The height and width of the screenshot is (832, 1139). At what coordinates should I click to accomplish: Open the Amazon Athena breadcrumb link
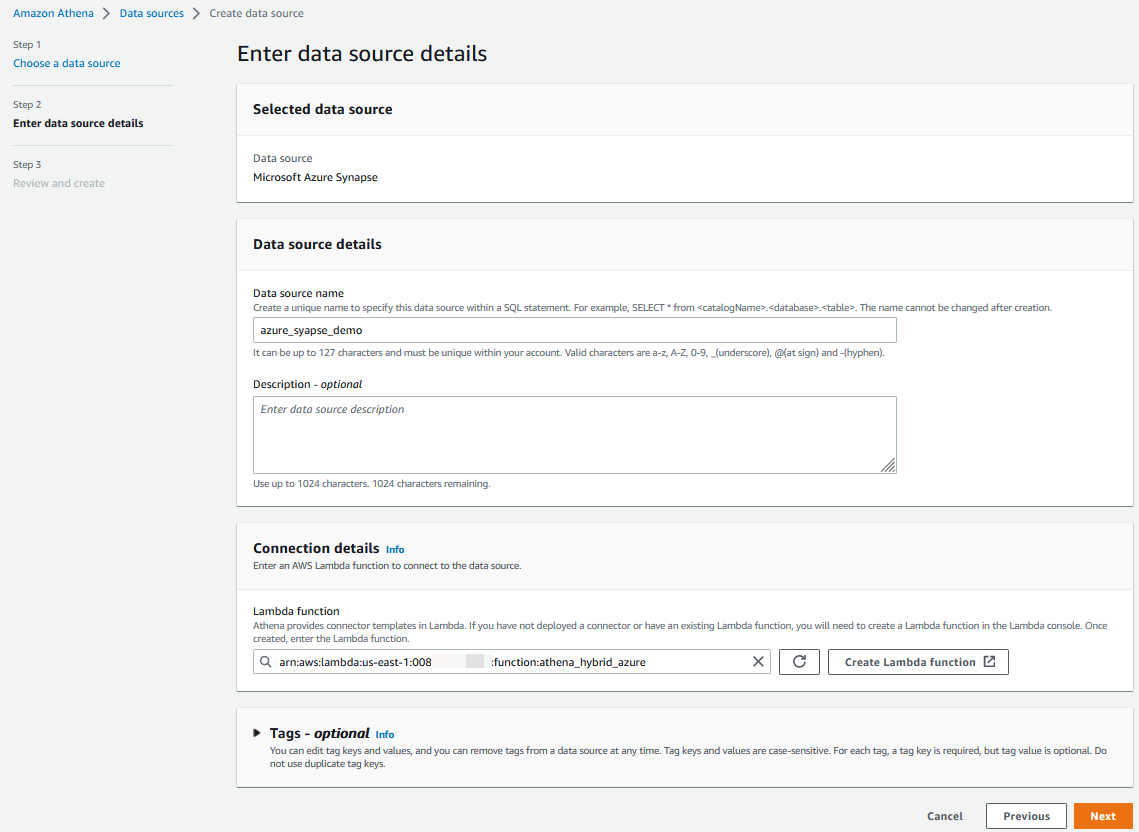pyautogui.click(x=53, y=13)
